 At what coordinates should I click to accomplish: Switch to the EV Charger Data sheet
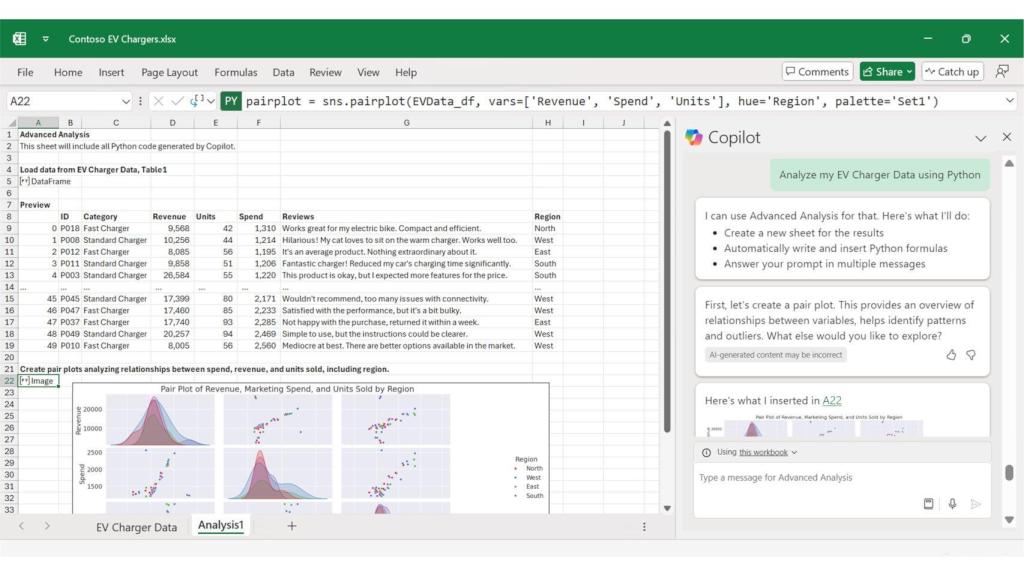[x=137, y=527]
